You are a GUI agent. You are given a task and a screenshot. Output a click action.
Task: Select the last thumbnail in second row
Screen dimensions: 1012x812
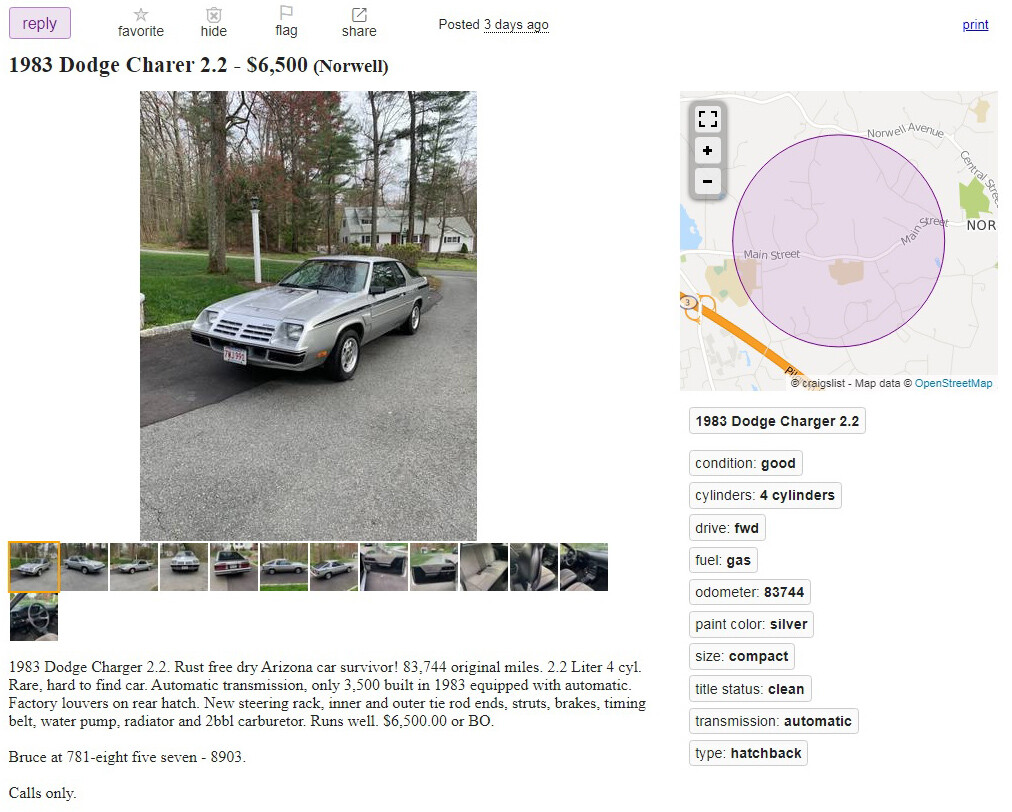click(34, 617)
